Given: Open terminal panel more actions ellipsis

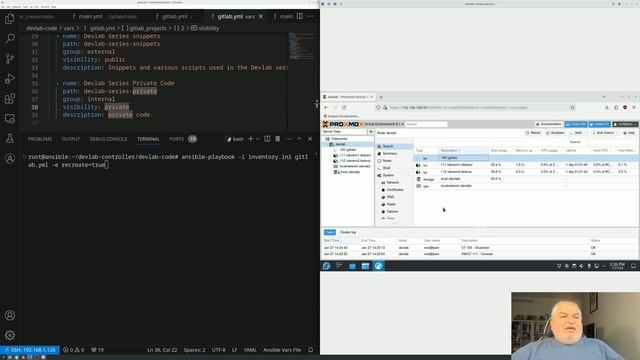Looking at the screenshot, I should [x=289, y=139].
